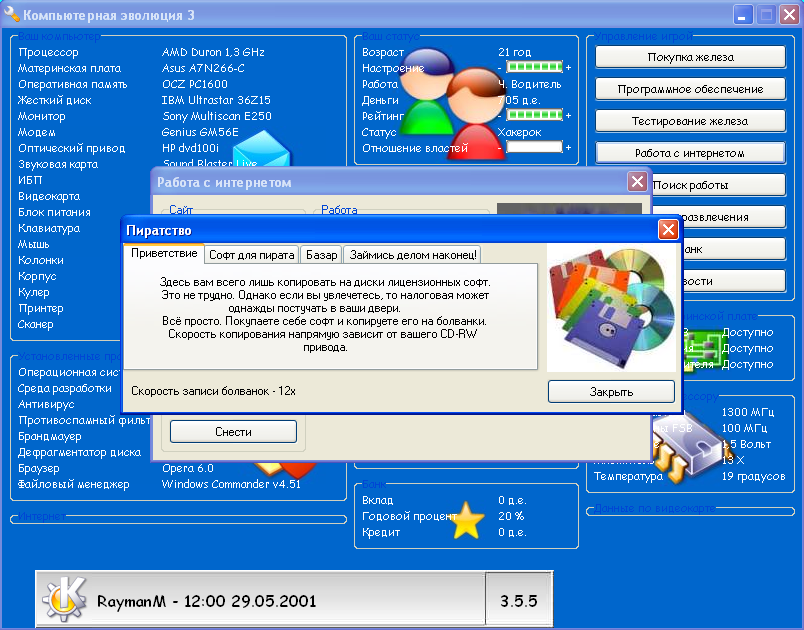Image resolution: width=804 pixels, height=630 pixels.
Task: Click the RaymanM date and time bar
Action: (x=260, y=599)
